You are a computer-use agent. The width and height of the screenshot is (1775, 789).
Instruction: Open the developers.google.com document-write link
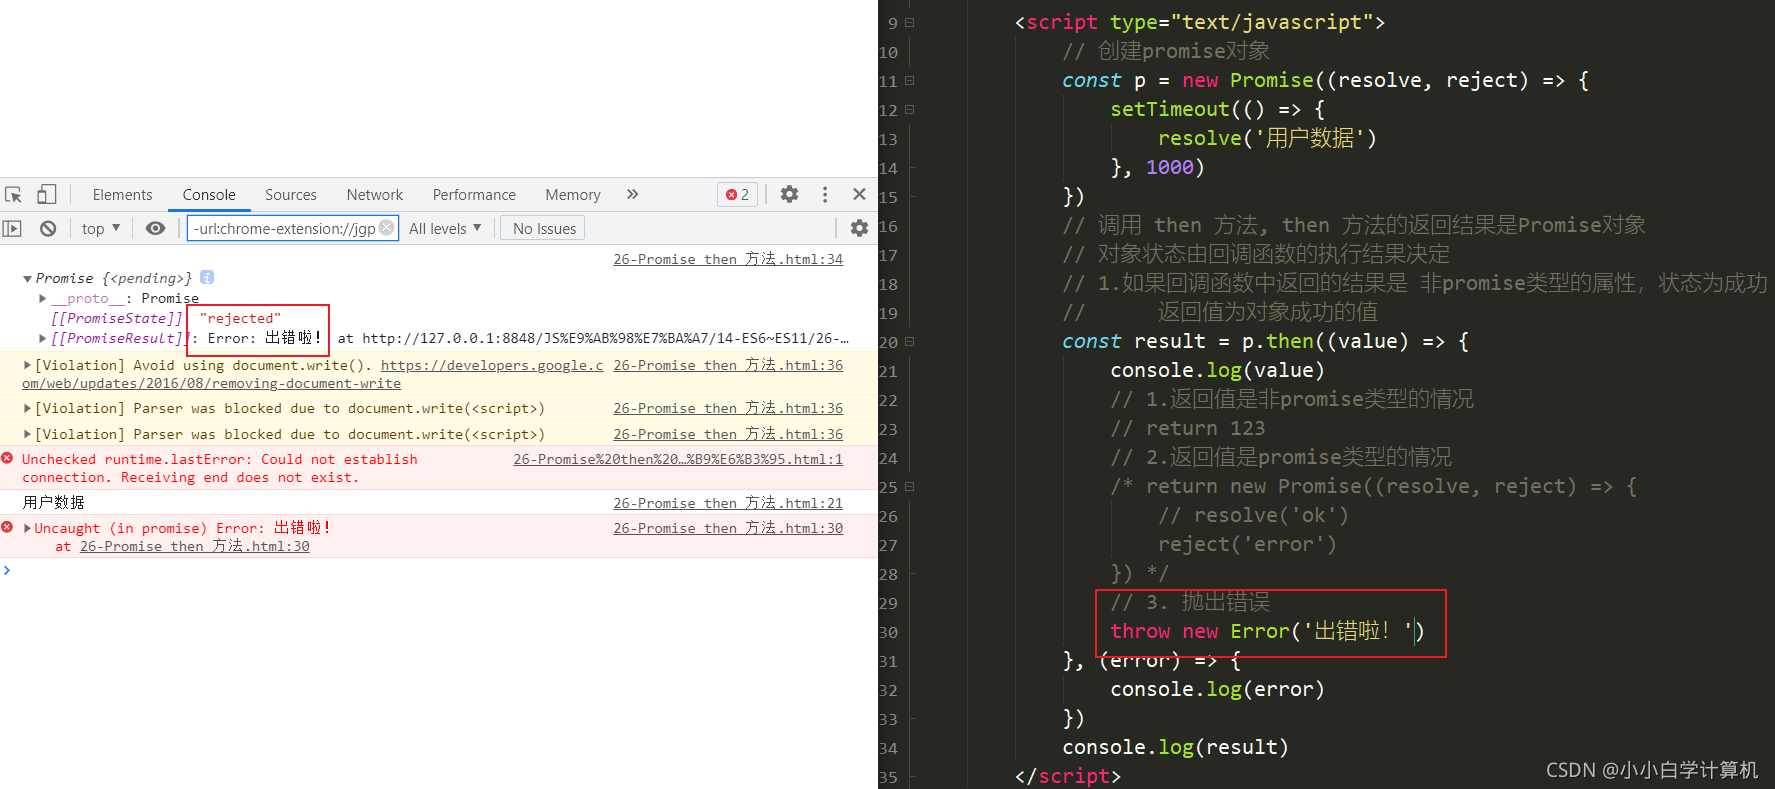click(x=492, y=365)
